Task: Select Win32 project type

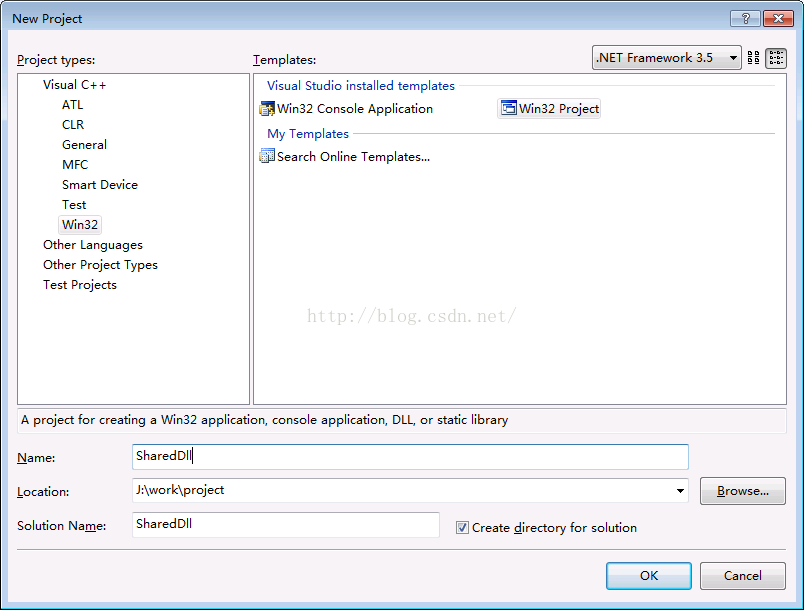Action: click(x=79, y=225)
